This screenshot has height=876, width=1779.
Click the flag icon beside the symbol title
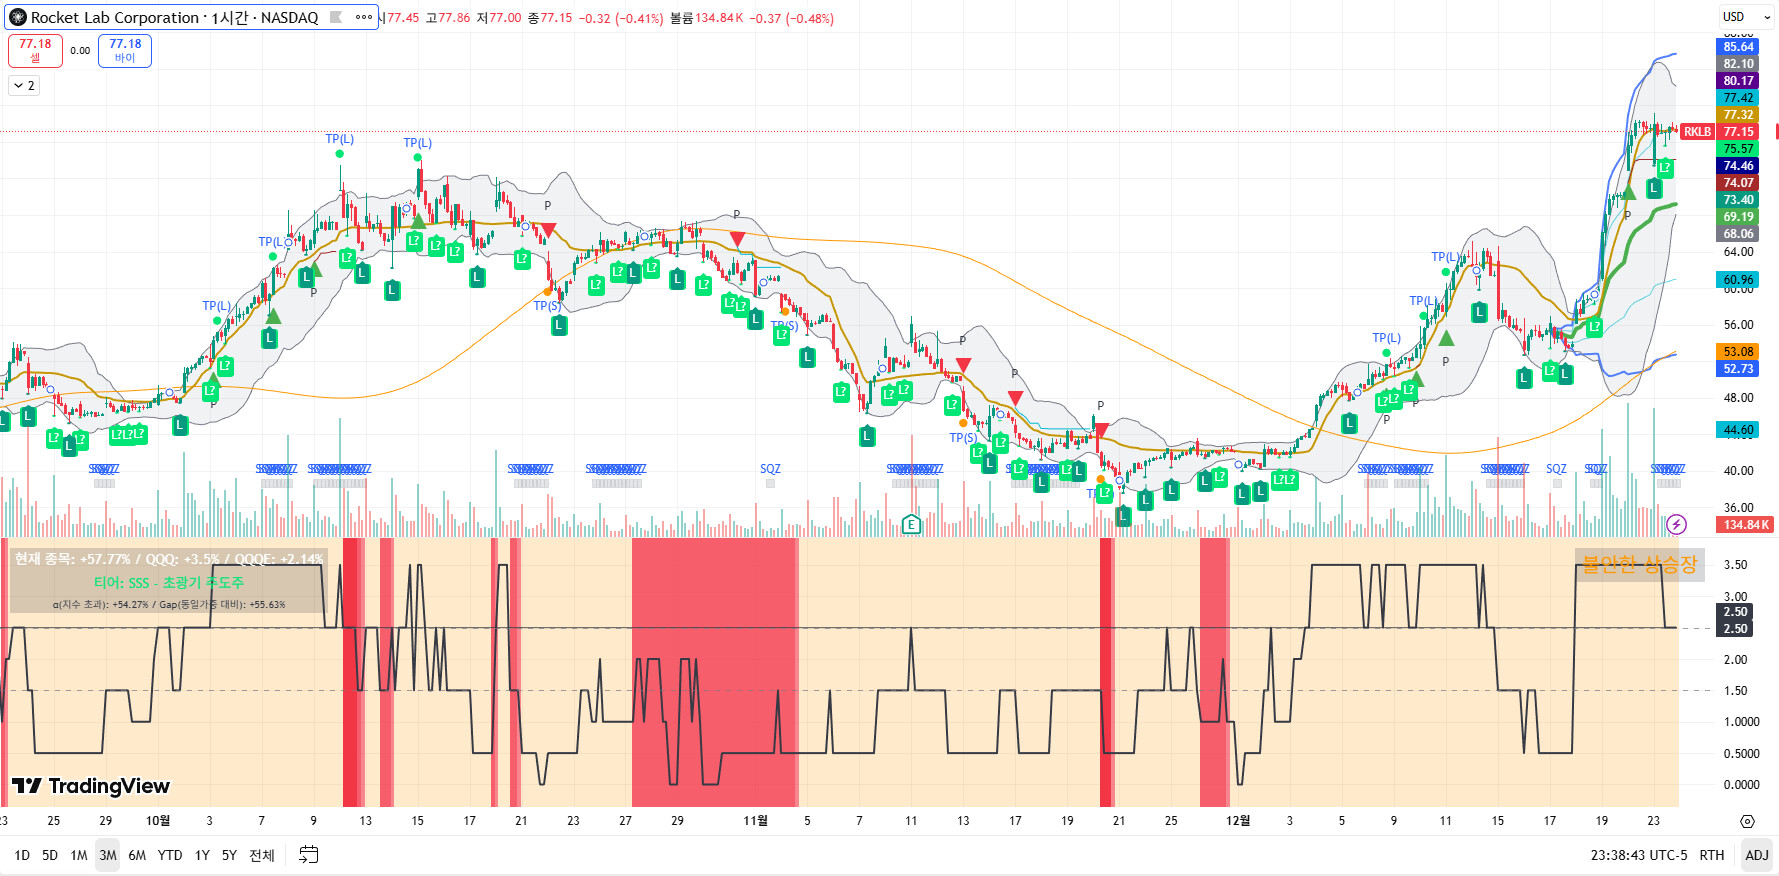336,17
